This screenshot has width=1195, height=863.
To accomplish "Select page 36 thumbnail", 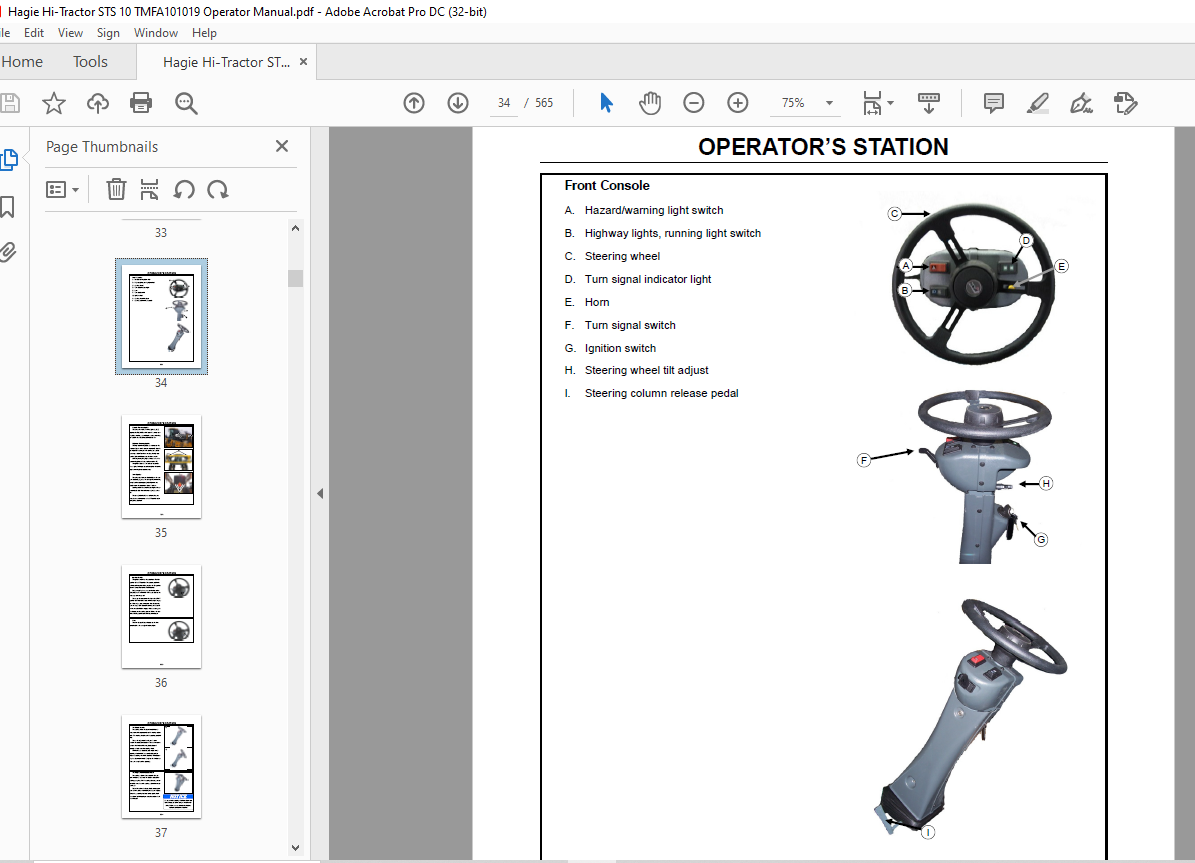I will pyautogui.click(x=162, y=617).
